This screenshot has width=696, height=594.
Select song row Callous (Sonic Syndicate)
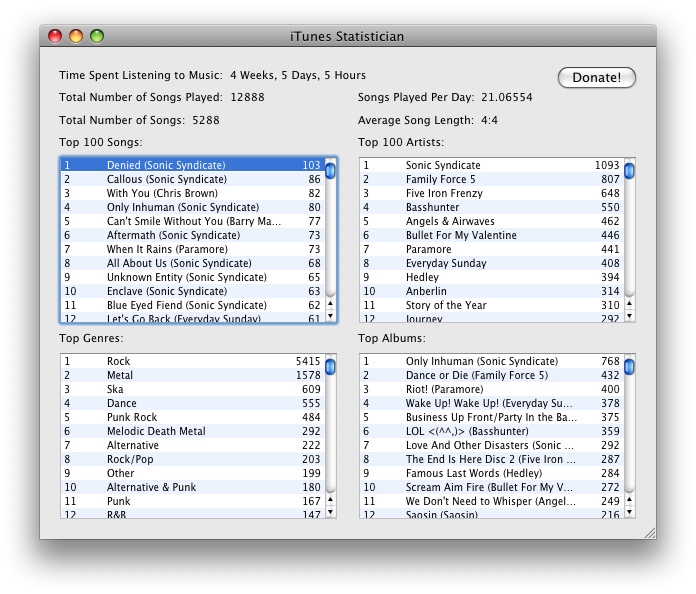coord(193,179)
